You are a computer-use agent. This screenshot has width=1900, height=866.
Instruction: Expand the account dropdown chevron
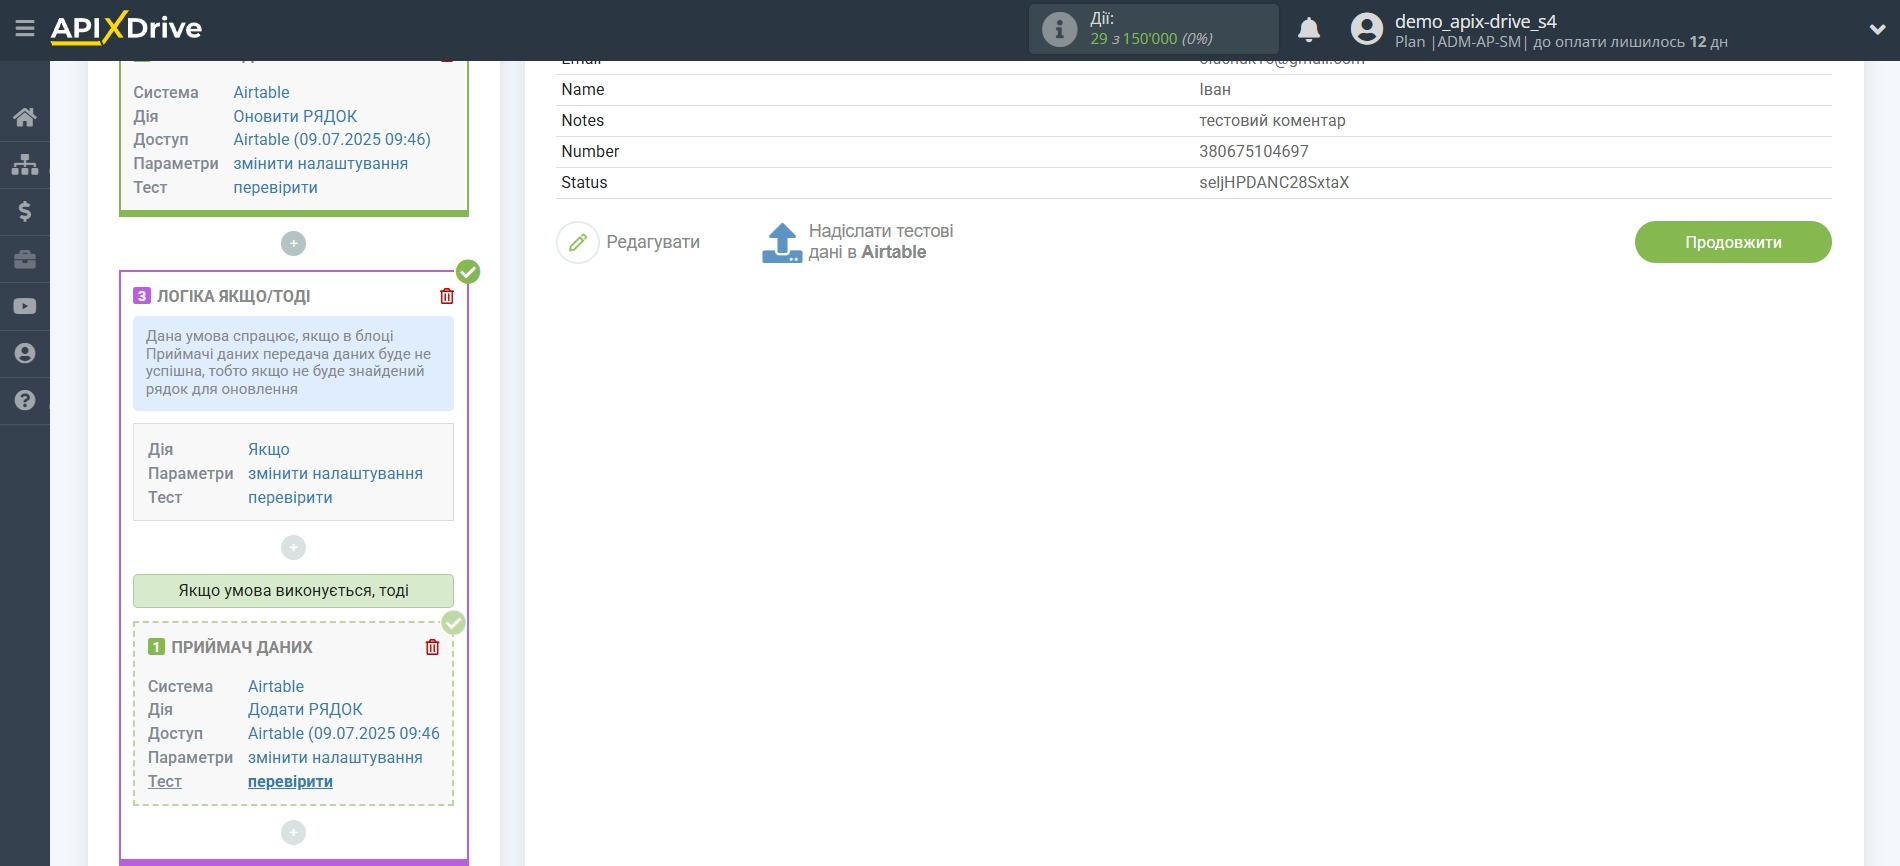tap(1877, 30)
